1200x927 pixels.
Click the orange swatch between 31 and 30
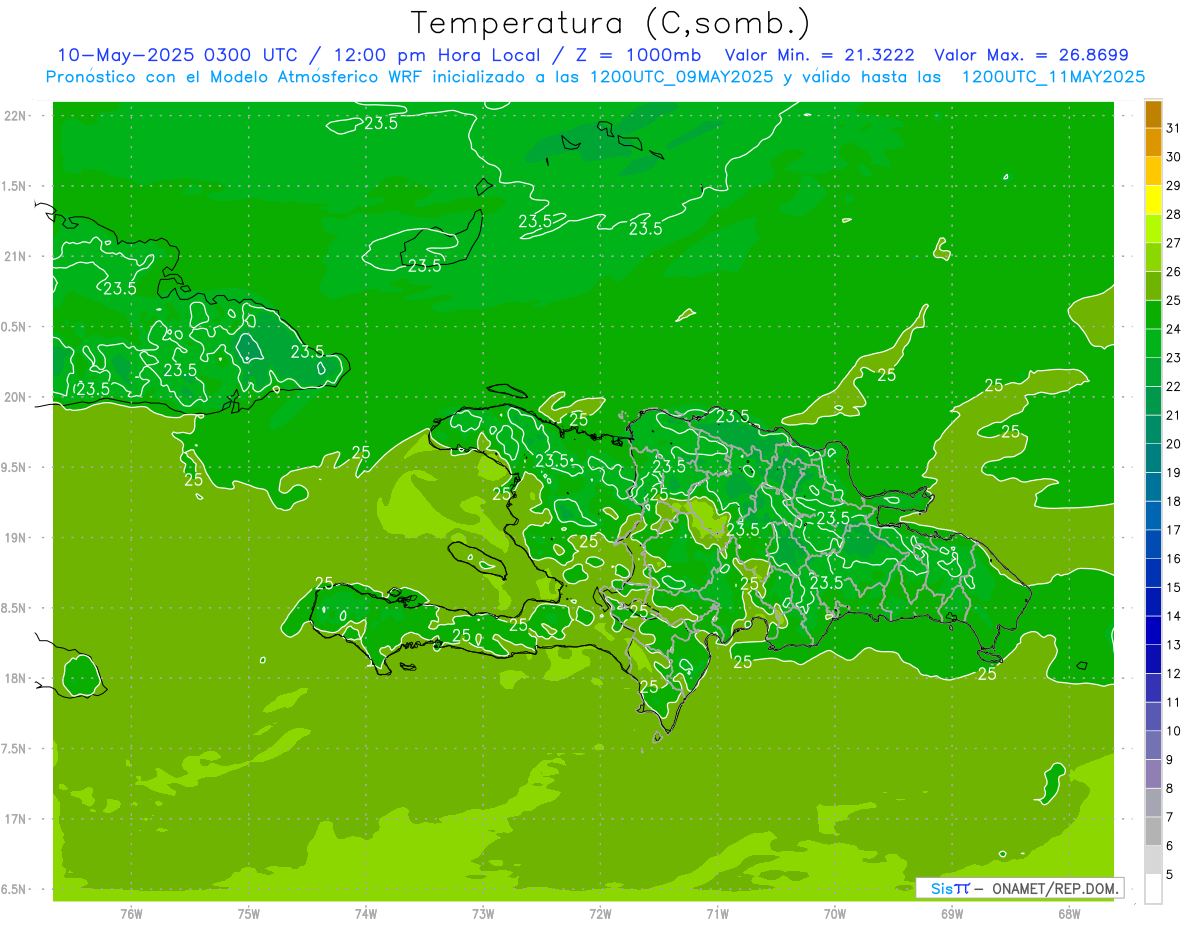[x=1153, y=142]
